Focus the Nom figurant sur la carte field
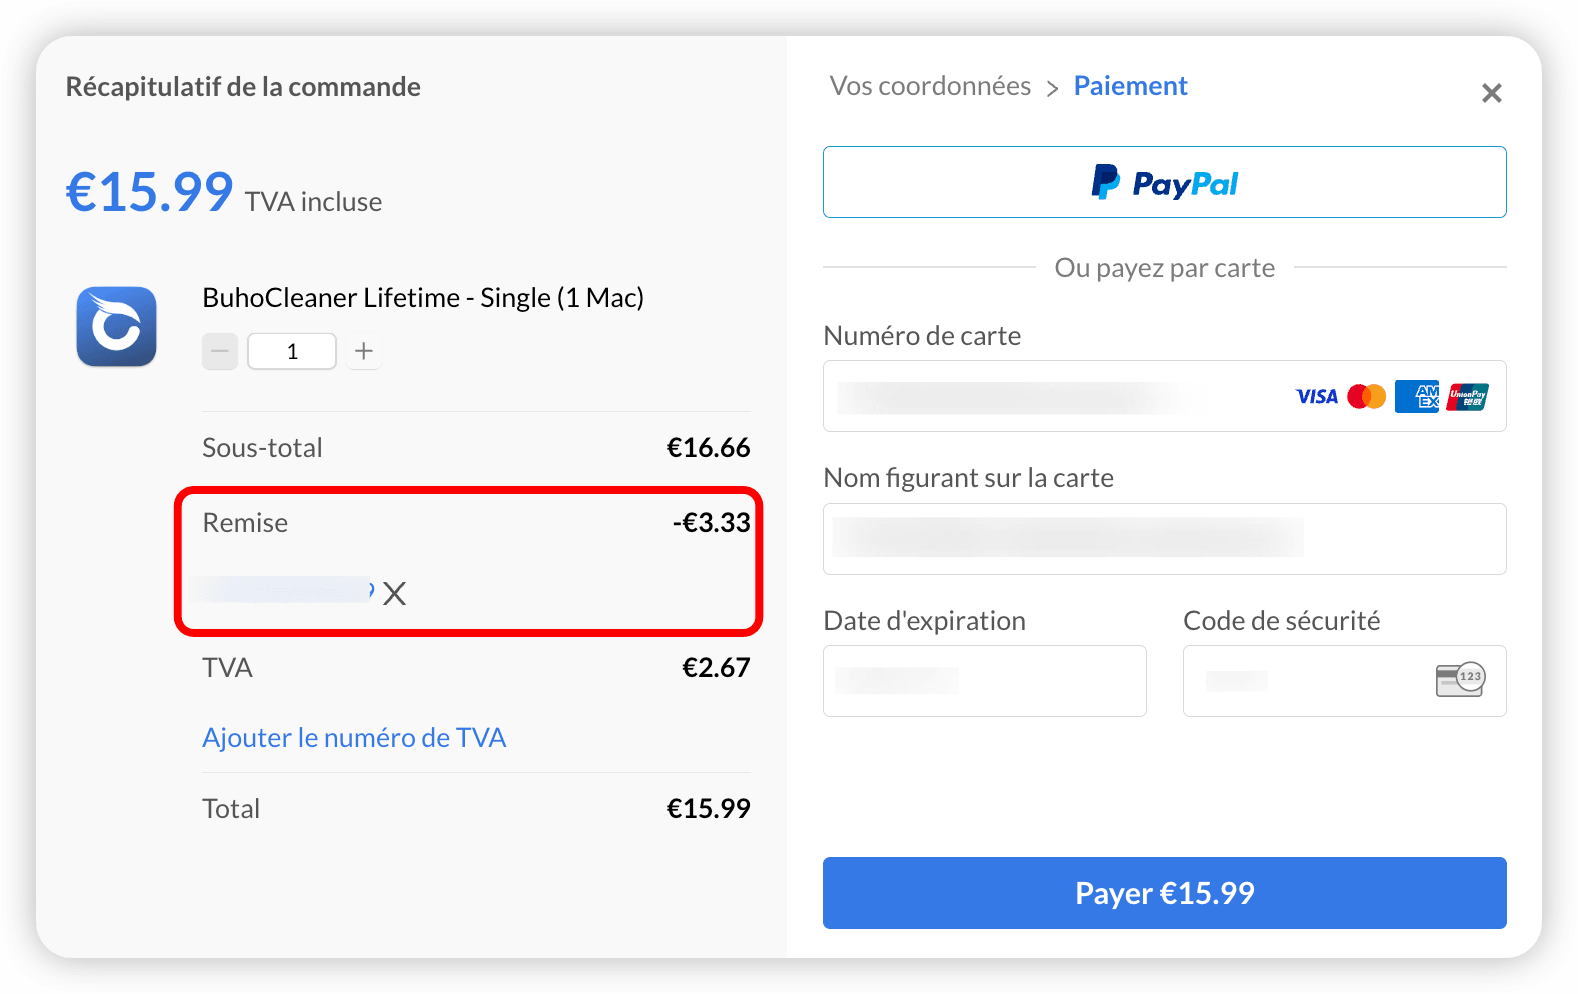The height and width of the screenshot is (994, 1578). tap(1165, 539)
